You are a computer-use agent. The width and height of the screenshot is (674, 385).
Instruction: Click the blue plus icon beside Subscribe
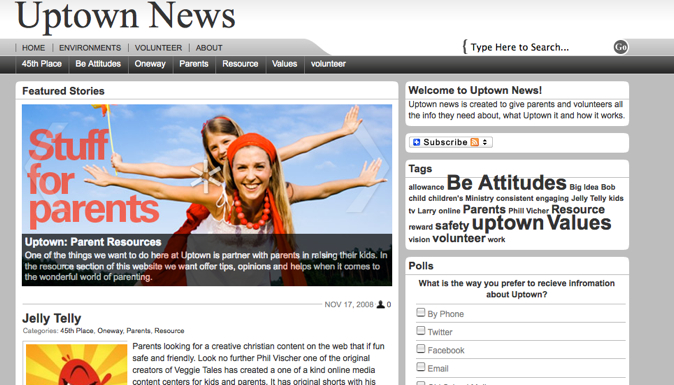(416, 142)
